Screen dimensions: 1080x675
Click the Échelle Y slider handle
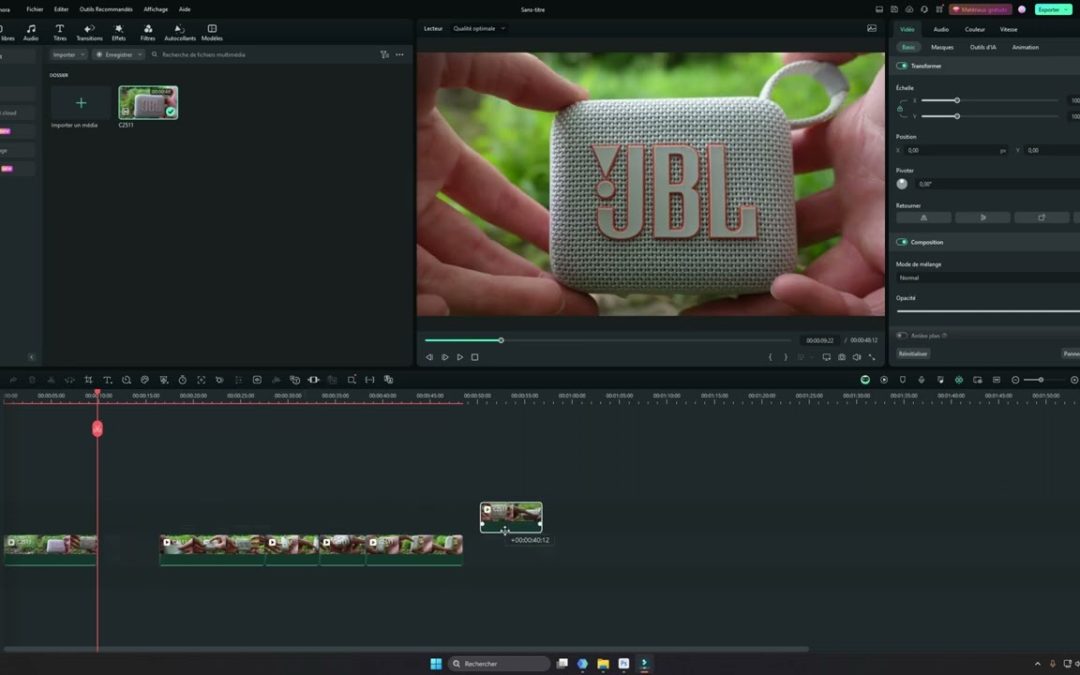click(x=957, y=116)
